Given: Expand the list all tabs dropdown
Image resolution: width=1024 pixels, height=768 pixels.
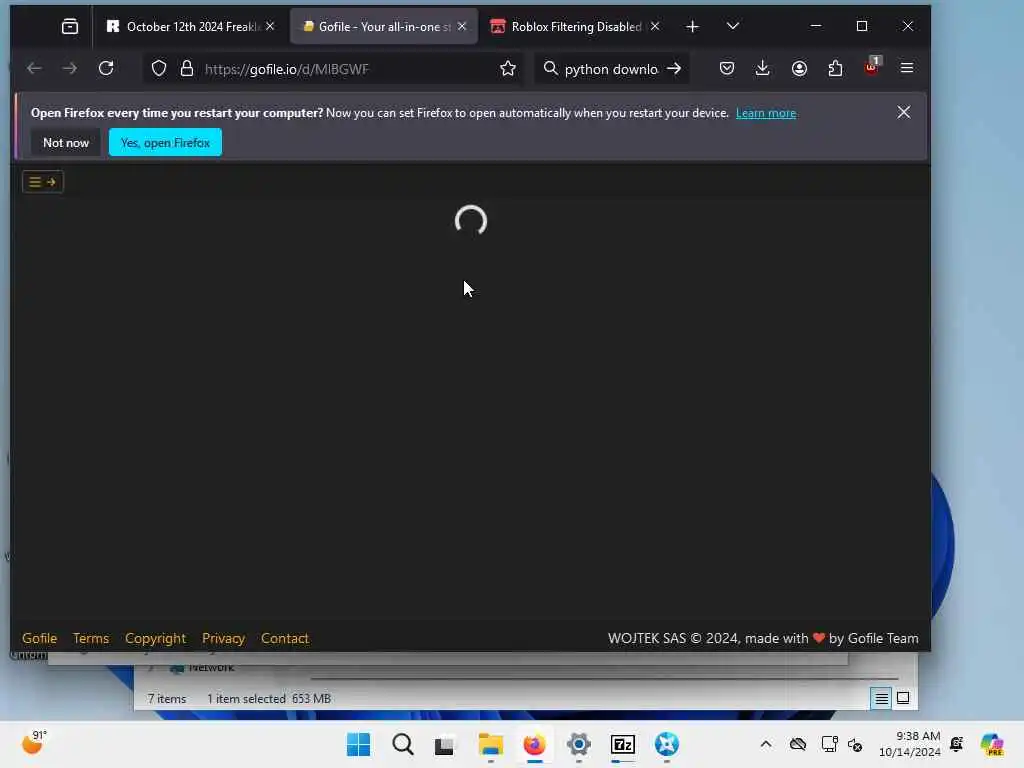Looking at the screenshot, I should 733,26.
